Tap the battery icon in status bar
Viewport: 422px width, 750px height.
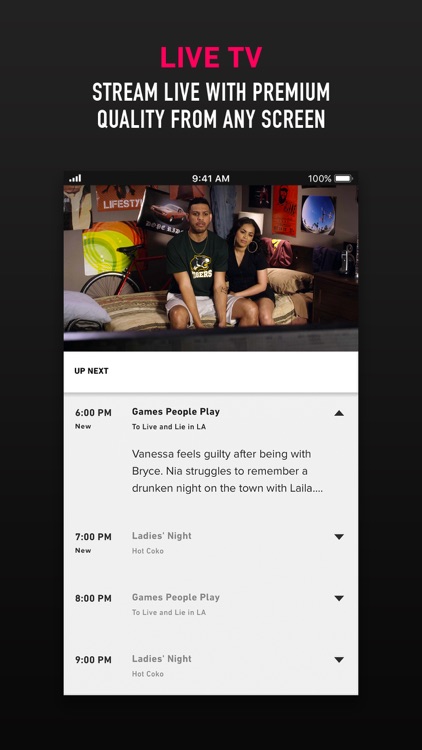[x=343, y=178]
